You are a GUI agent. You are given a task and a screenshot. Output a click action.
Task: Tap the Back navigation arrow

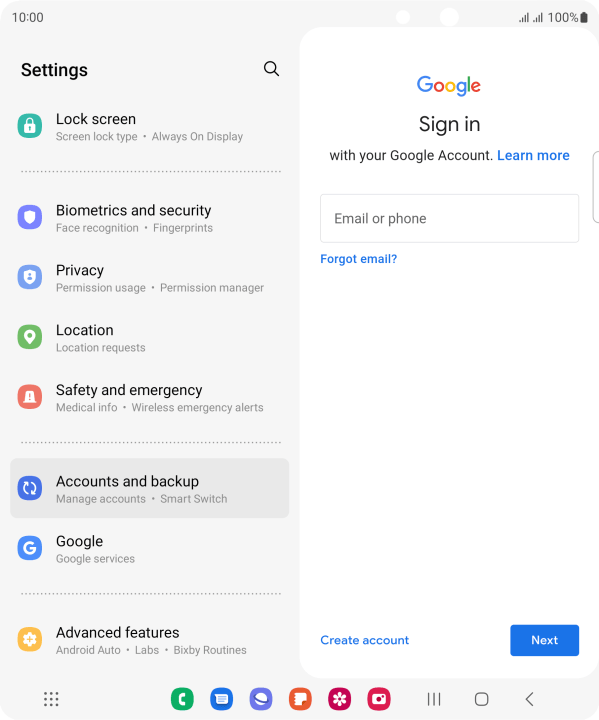[x=529, y=699]
